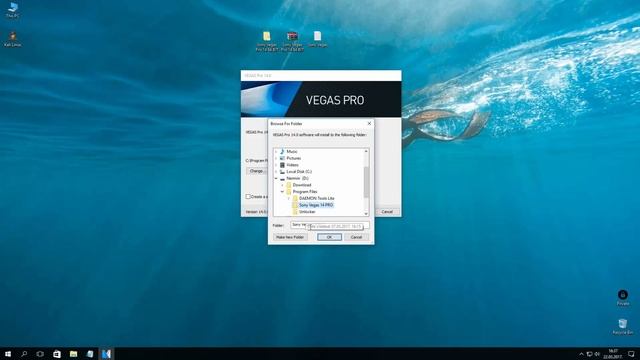Expand the Videos tree node
Image resolution: width=640 pixels, height=360 pixels.
(276, 165)
